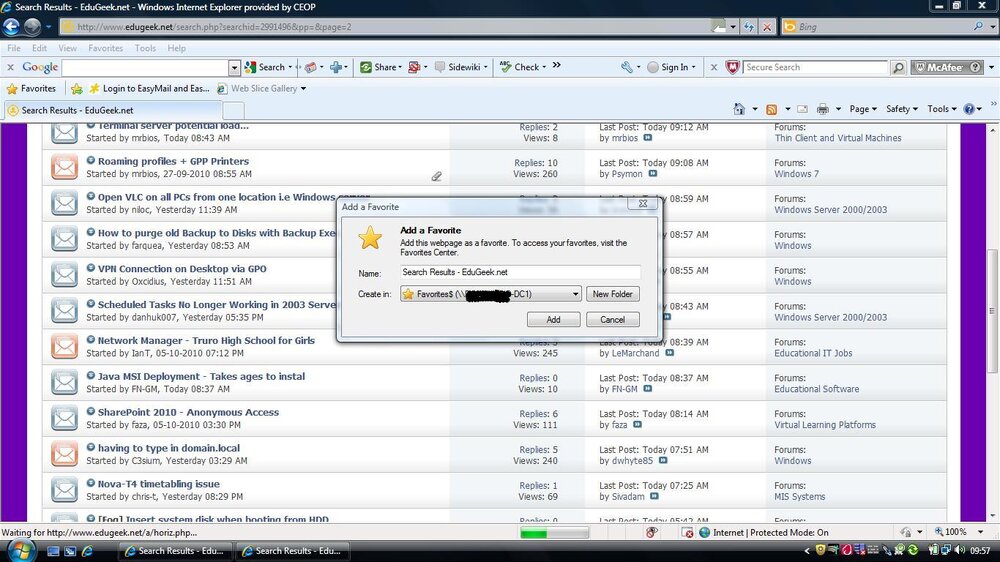The width and height of the screenshot is (1000, 562).
Task: Open Java MSI Deployment thread link
Action: pos(202,376)
